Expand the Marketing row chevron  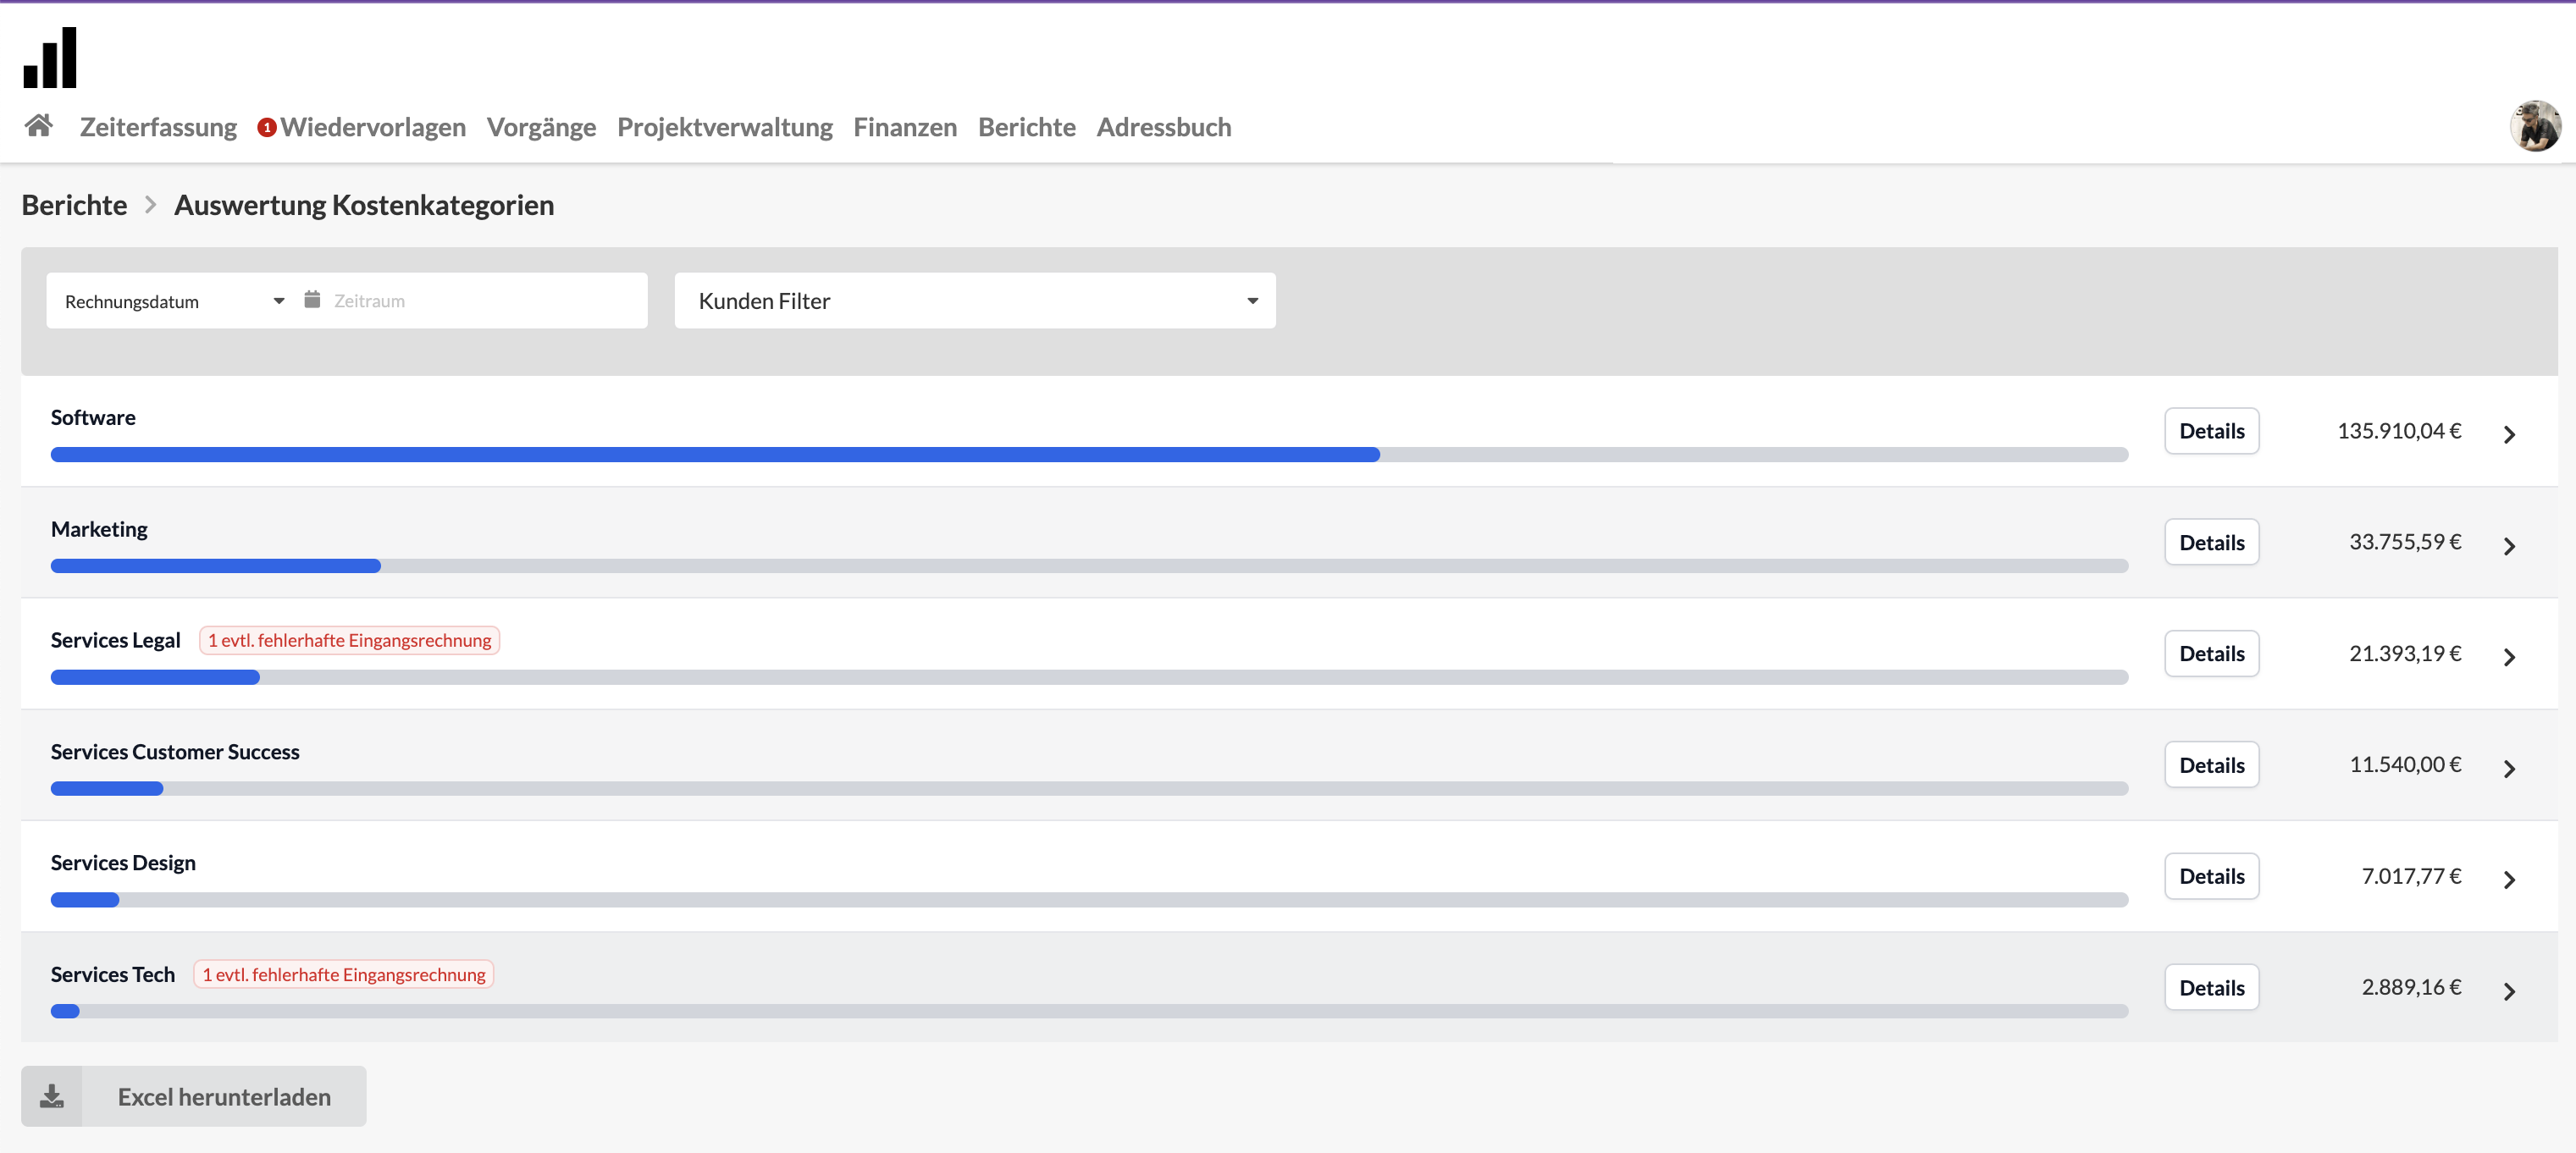pos(2509,546)
